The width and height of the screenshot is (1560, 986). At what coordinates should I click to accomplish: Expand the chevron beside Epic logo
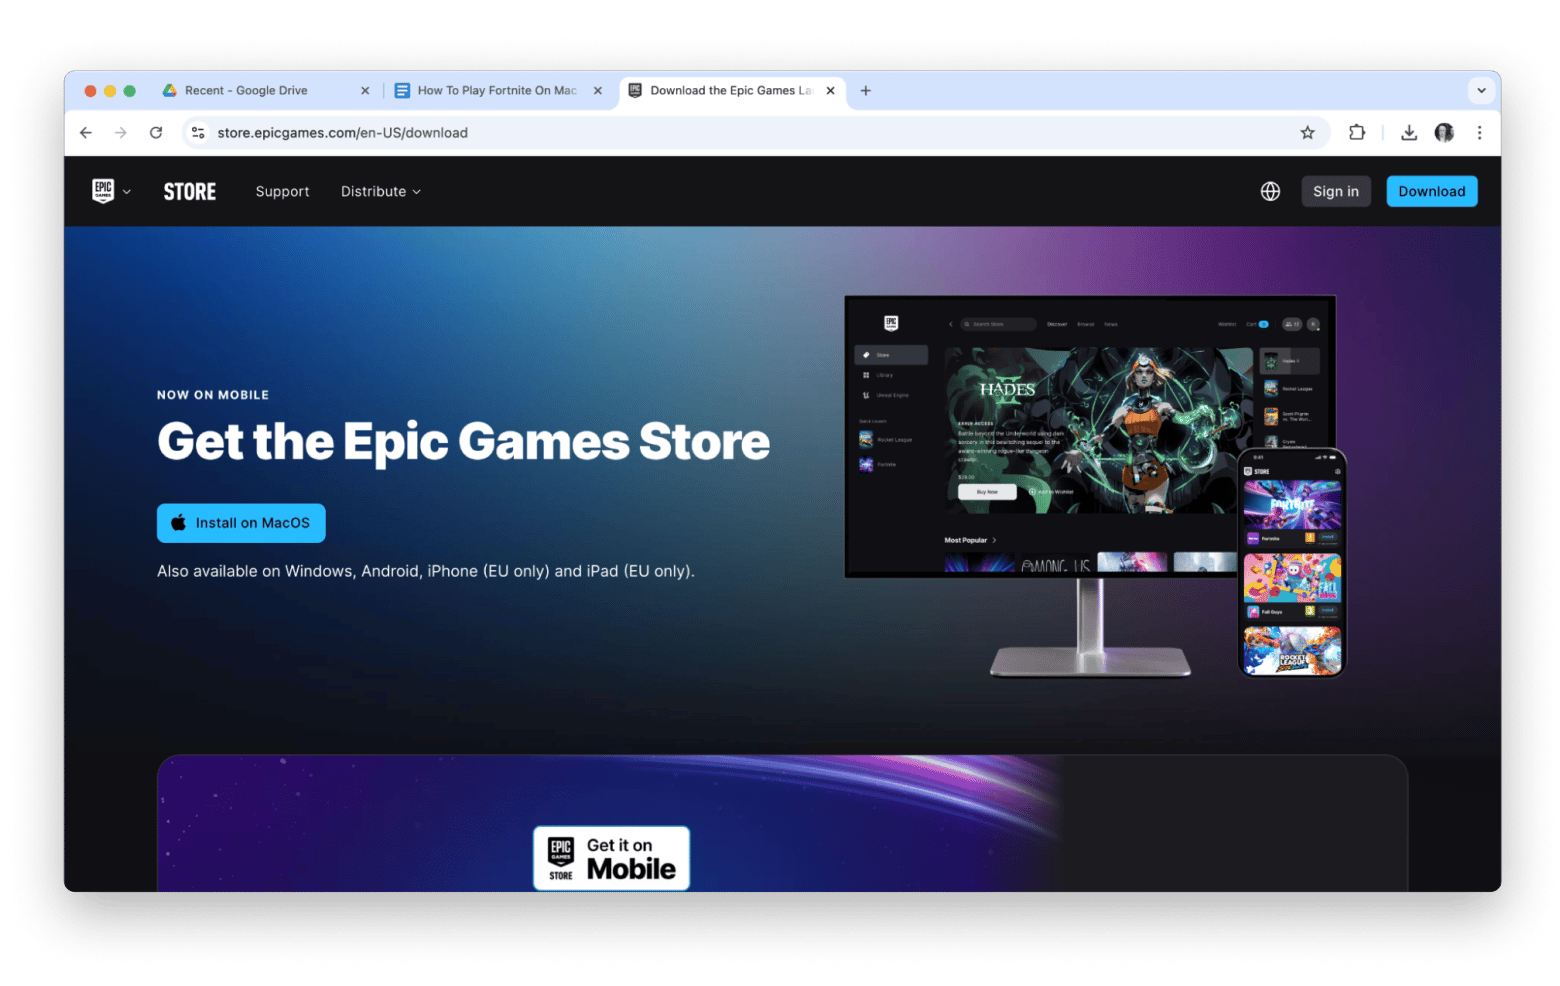[x=127, y=192]
